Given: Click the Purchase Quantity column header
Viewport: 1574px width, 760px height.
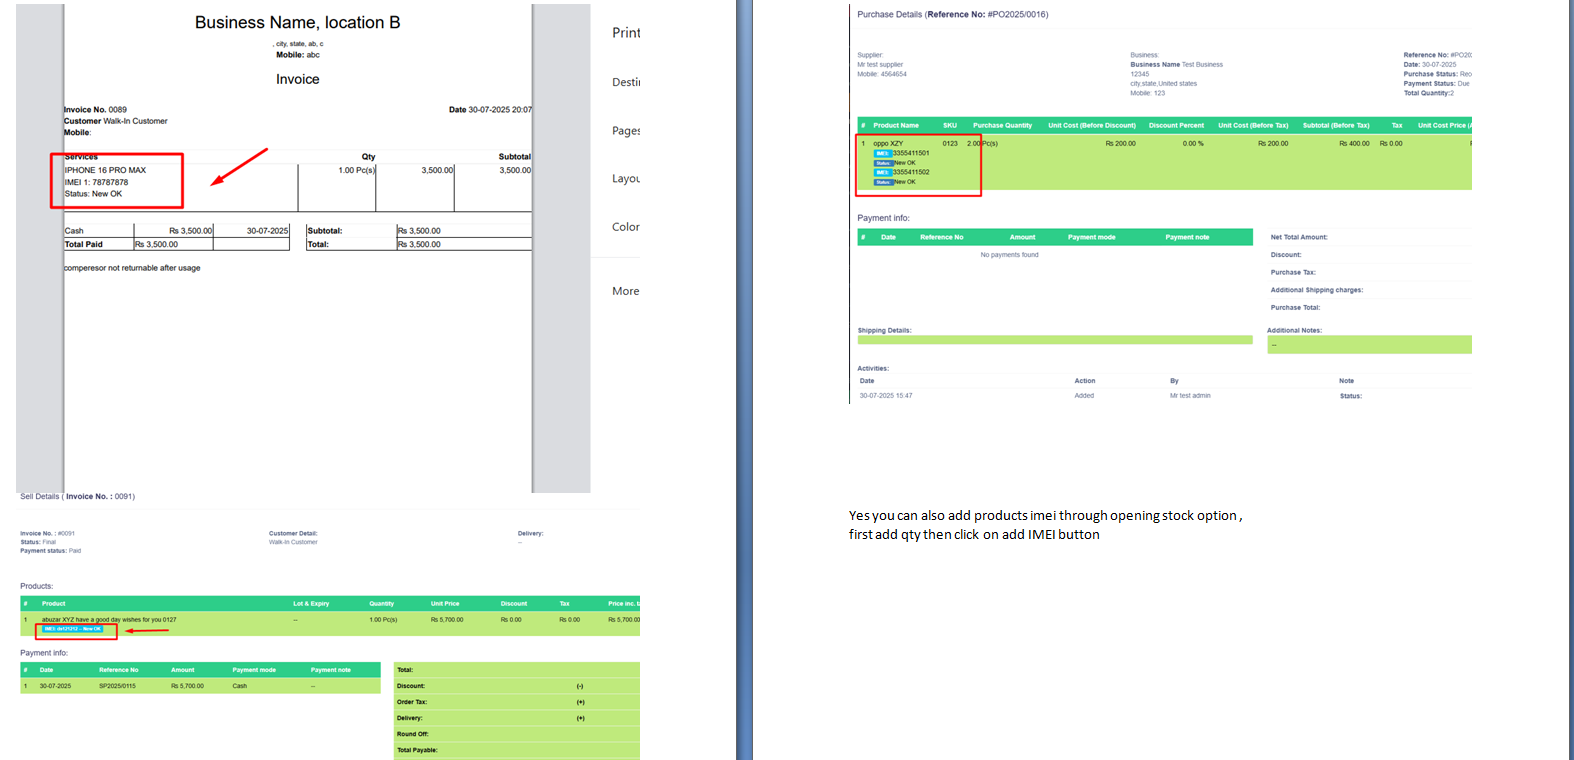Looking at the screenshot, I should pyautogui.click(x=1002, y=126).
